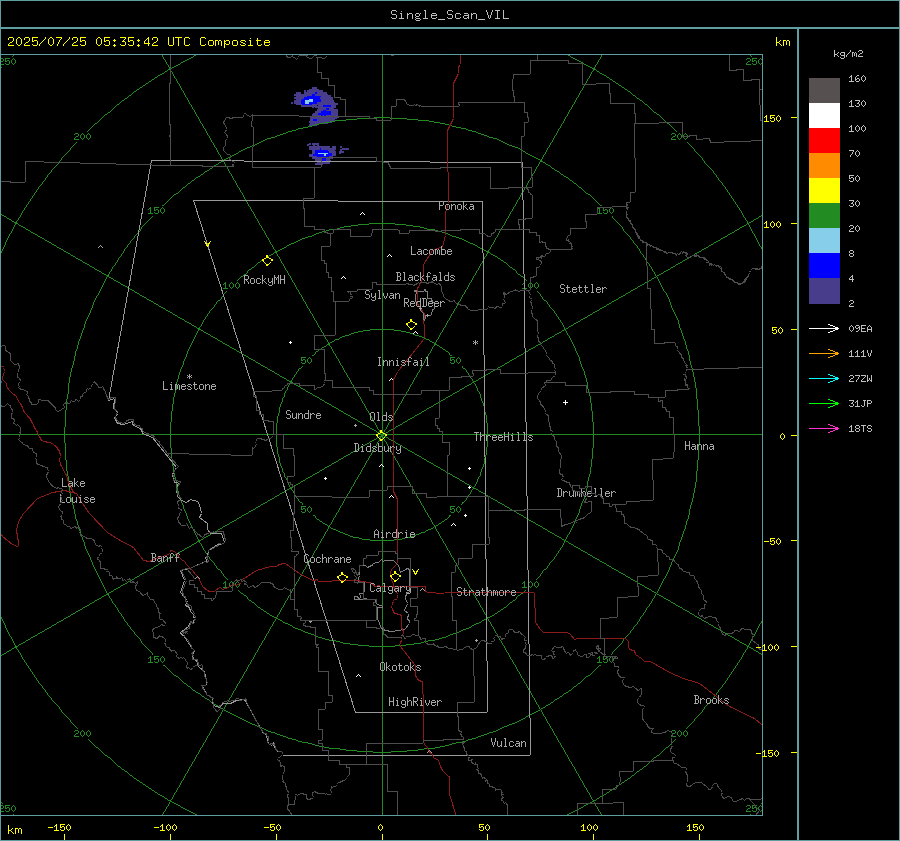900x841 pixels.
Task: Click the -150 tick on bottom axis
Action: (59, 827)
